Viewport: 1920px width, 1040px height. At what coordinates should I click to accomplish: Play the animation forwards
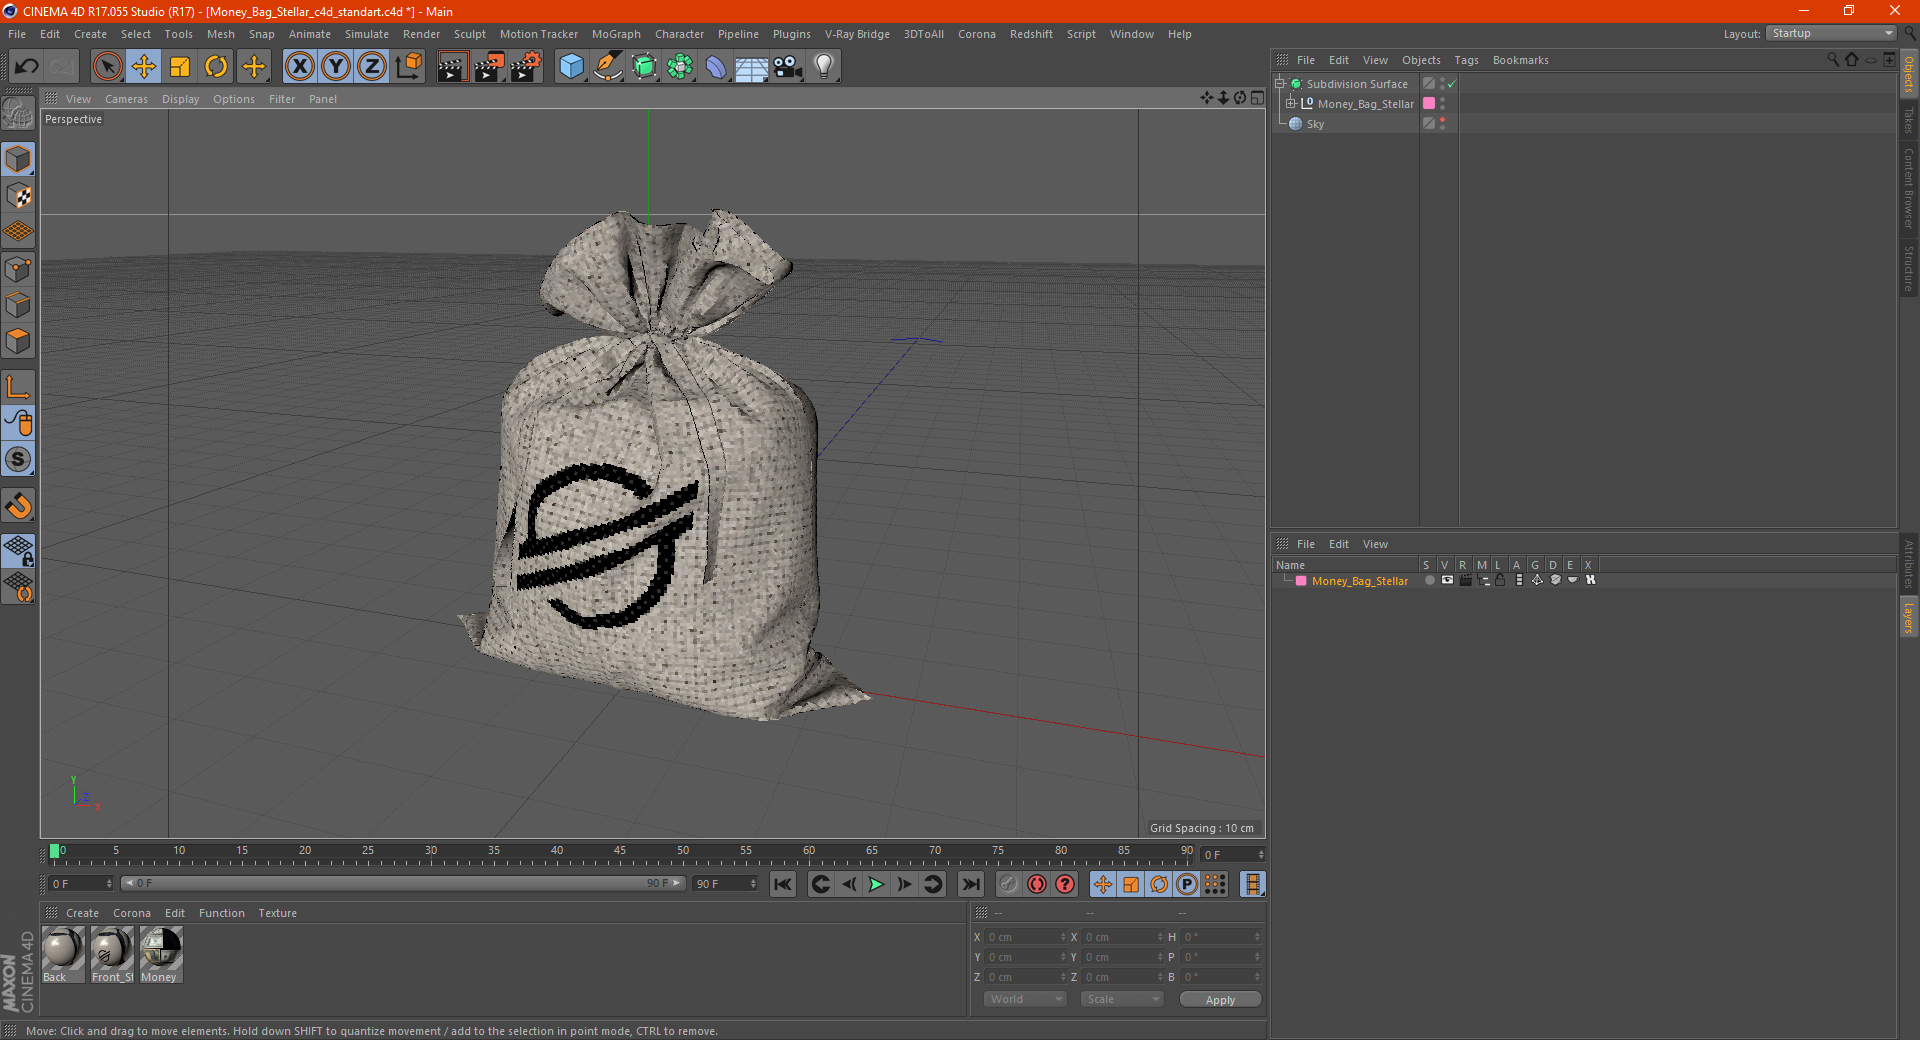(x=876, y=884)
